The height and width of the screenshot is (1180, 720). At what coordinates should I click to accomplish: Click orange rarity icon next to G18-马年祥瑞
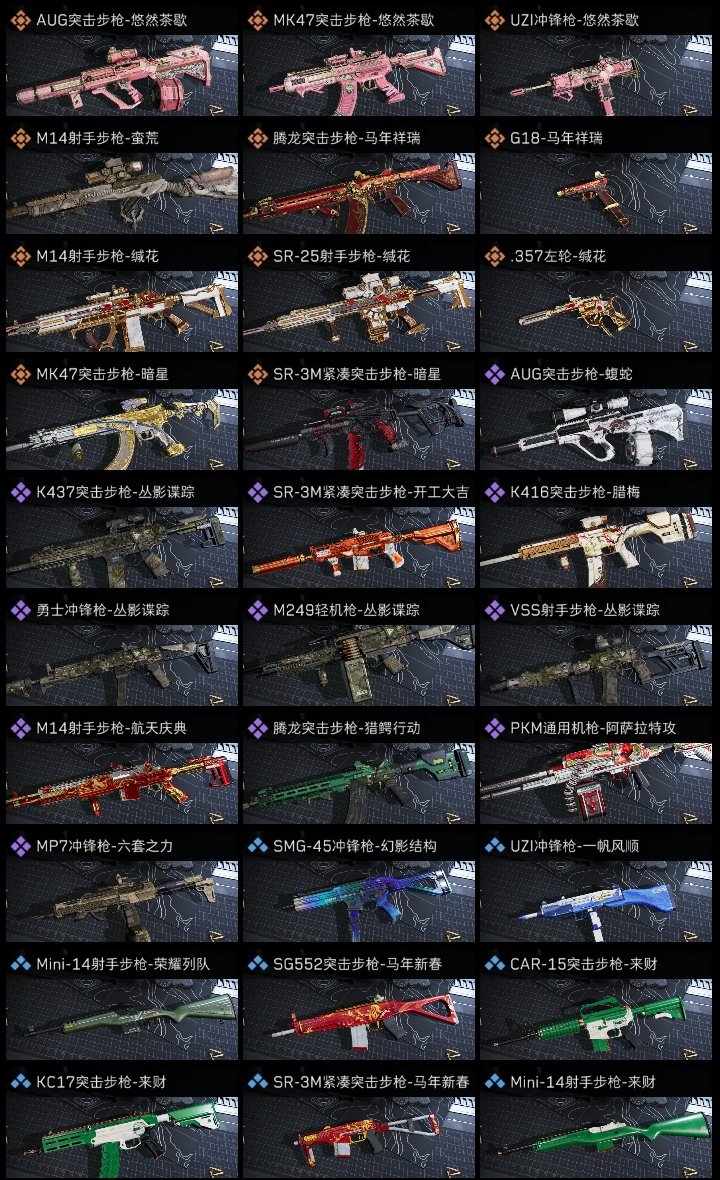pyautogui.click(x=494, y=138)
